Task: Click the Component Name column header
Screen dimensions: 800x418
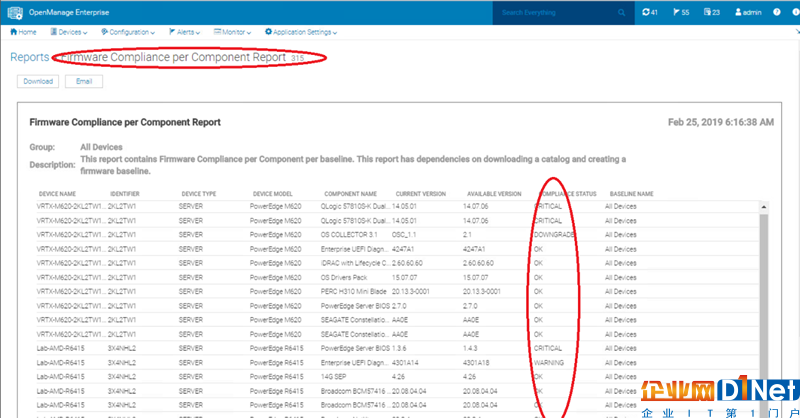Action: click(351, 194)
